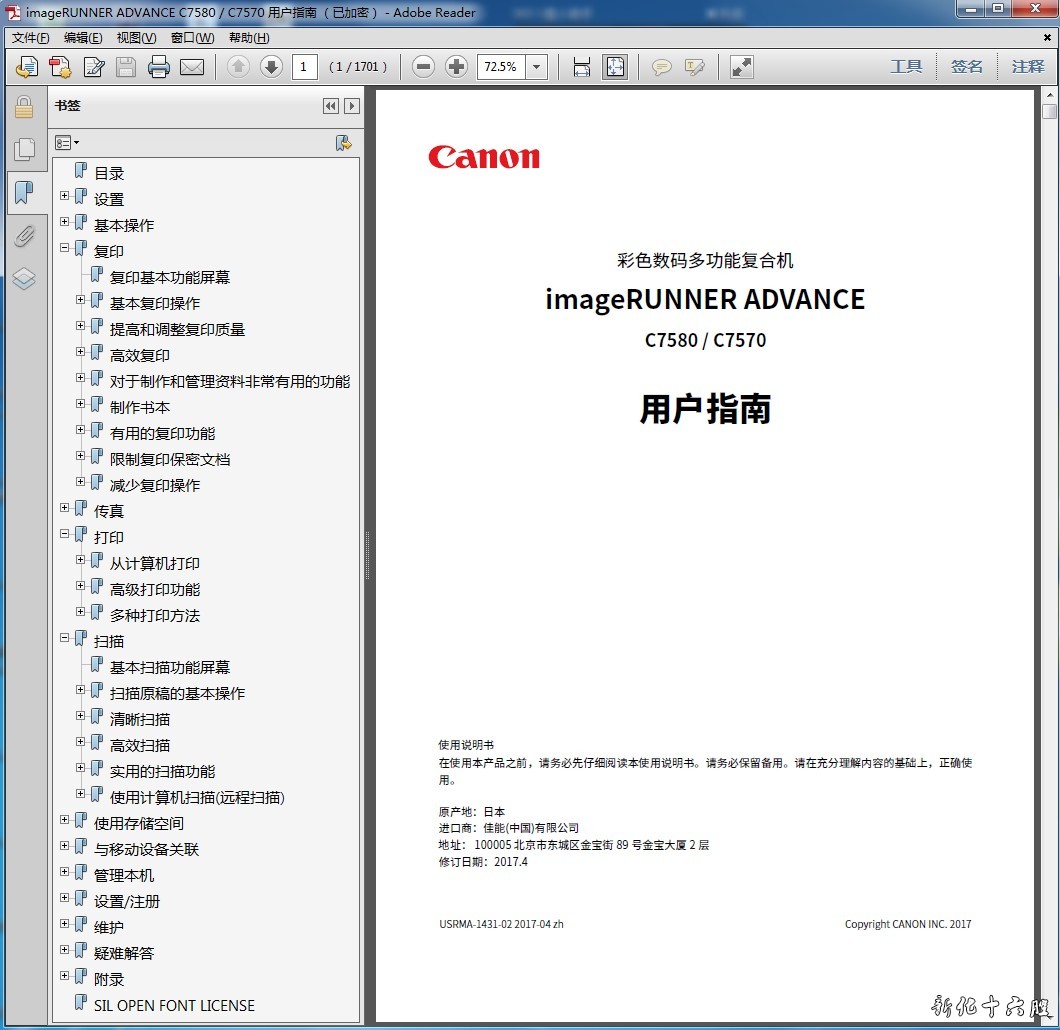Zoom in using the plus button

(x=457, y=67)
